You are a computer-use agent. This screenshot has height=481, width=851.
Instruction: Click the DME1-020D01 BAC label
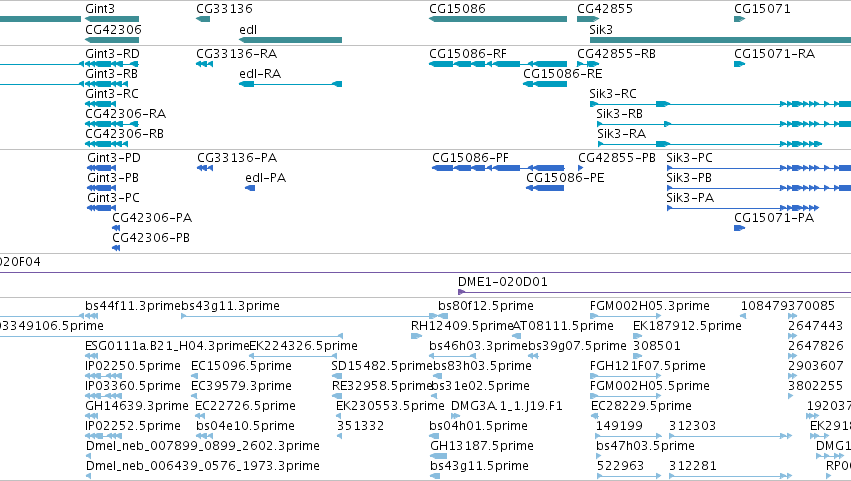click(503, 282)
